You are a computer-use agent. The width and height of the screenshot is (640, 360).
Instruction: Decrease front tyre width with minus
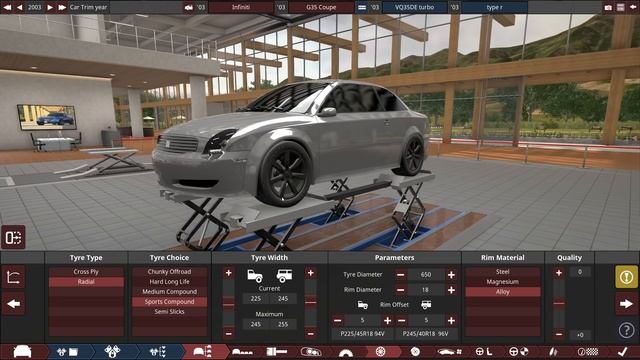point(229,333)
